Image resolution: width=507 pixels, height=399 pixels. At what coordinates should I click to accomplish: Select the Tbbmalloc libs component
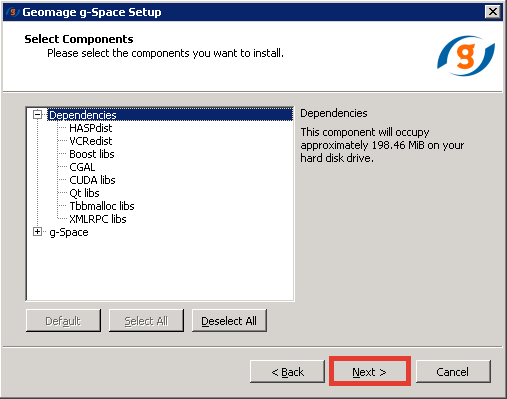tap(102, 206)
